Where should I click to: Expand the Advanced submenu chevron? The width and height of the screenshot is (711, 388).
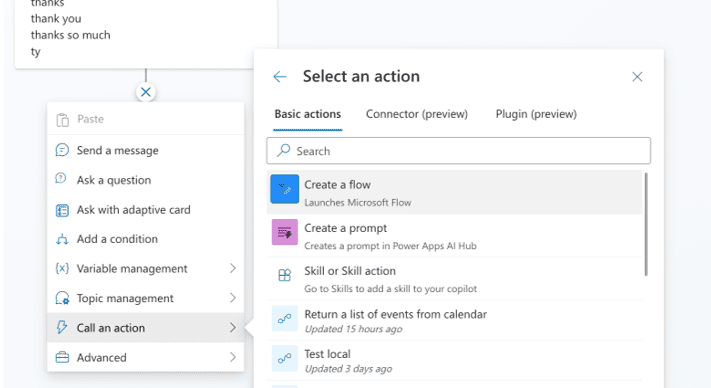point(233,357)
